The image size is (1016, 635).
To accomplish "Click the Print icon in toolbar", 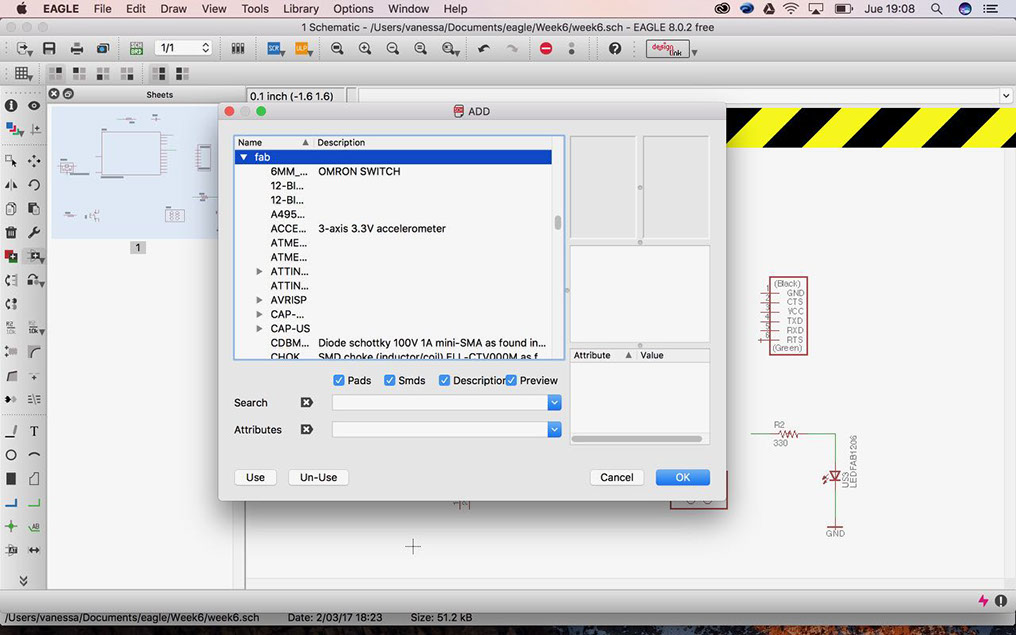I will pos(76,49).
